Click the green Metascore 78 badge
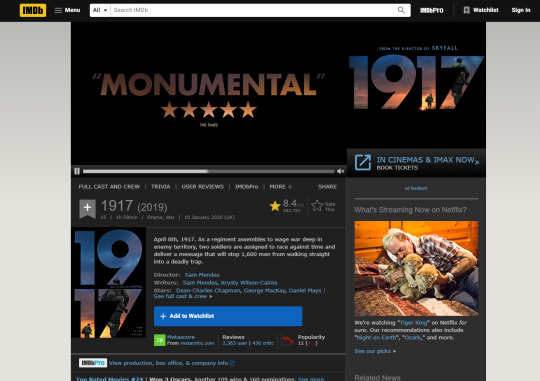Image resolution: width=540 pixels, height=381 pixels. [159, 340]
